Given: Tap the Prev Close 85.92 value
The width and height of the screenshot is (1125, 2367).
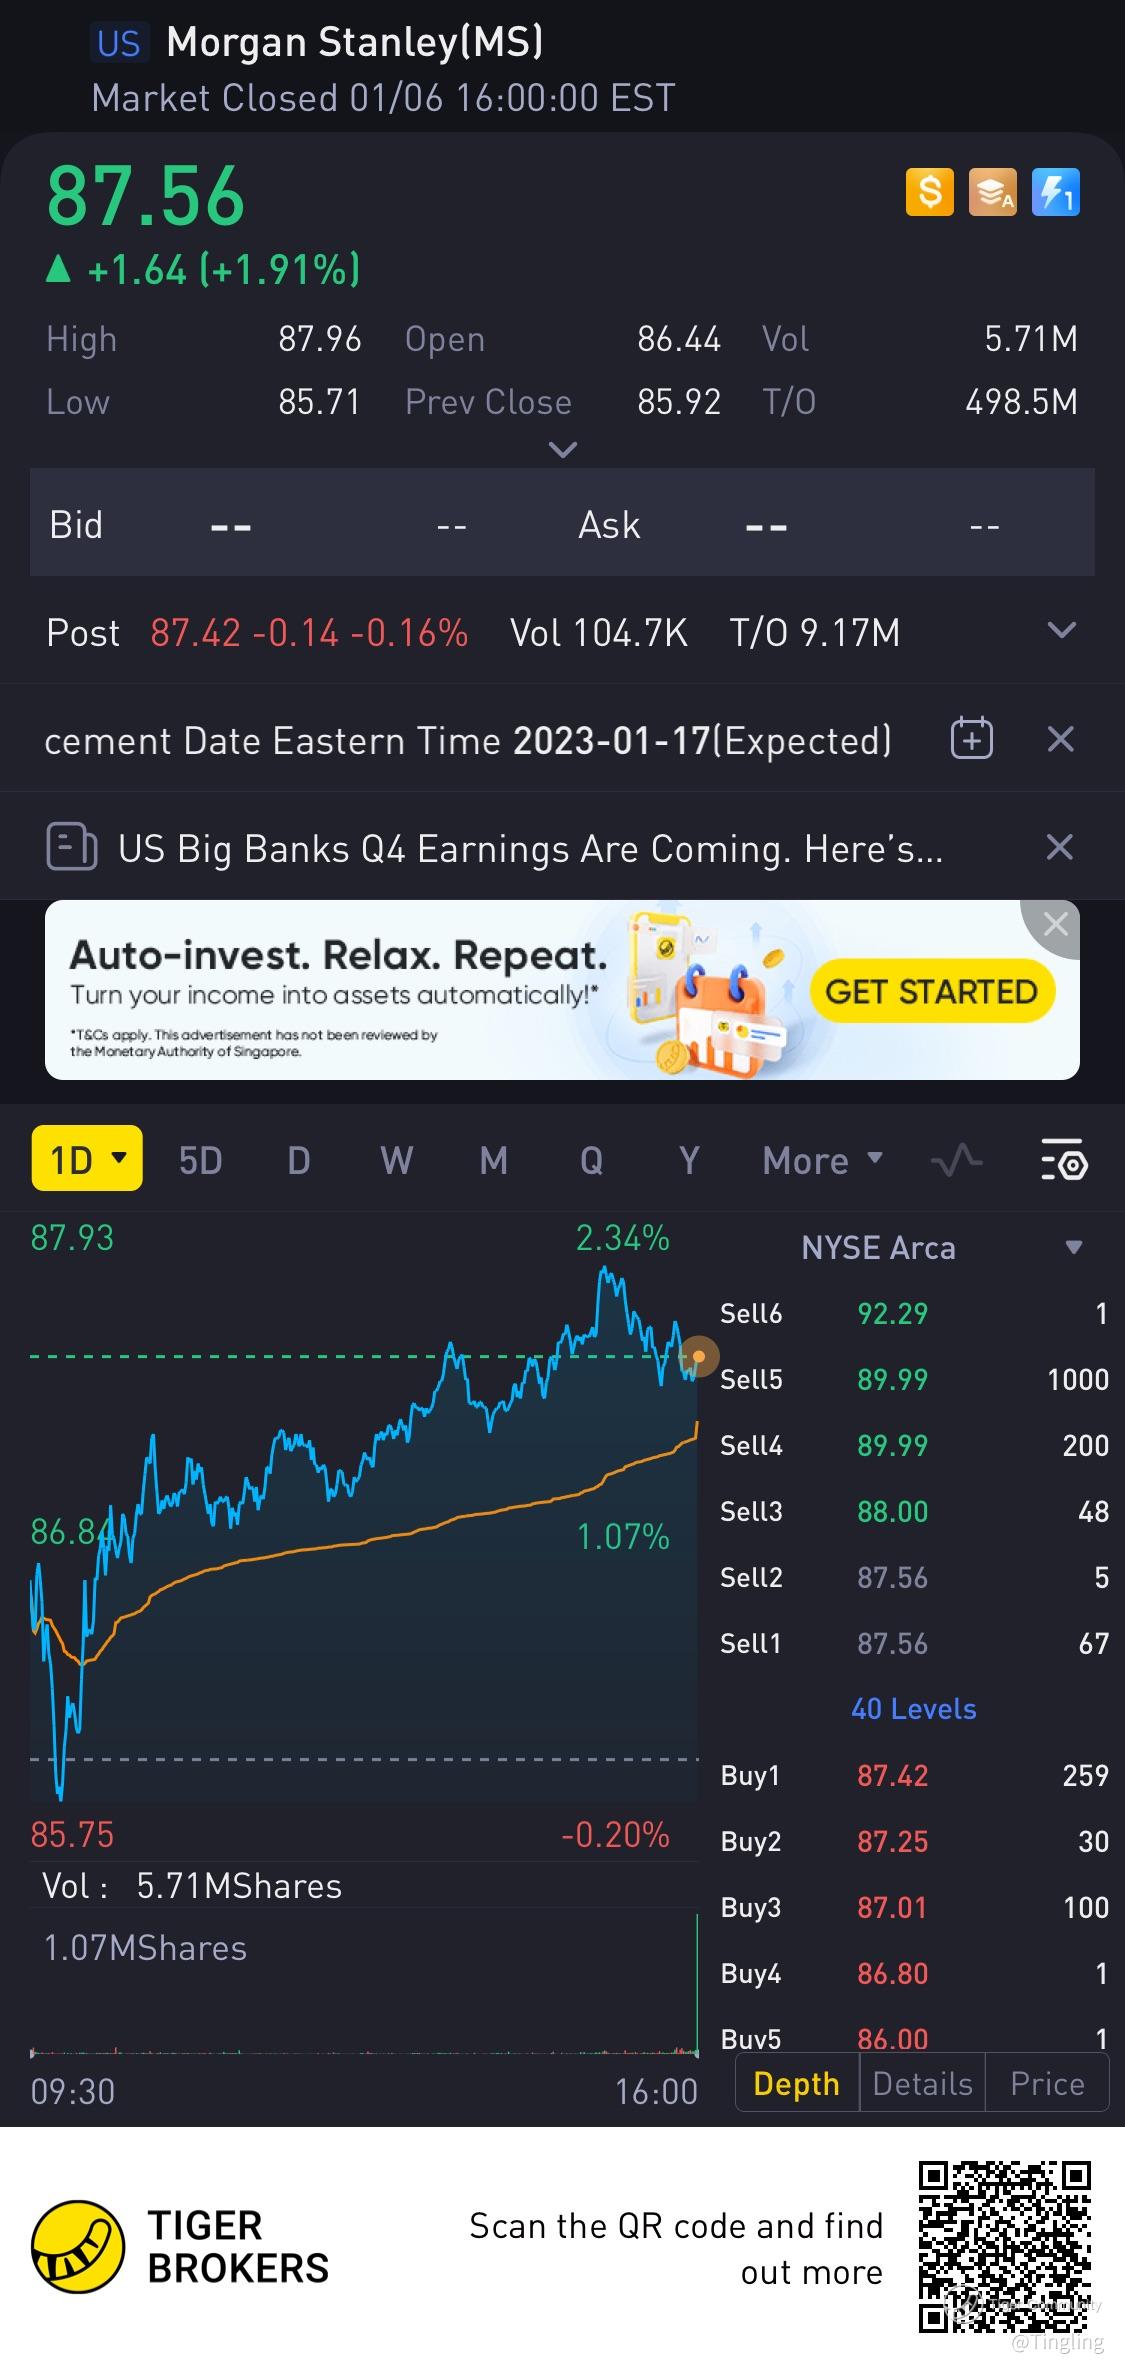Looking at the screenshot, I should point(679,402).
